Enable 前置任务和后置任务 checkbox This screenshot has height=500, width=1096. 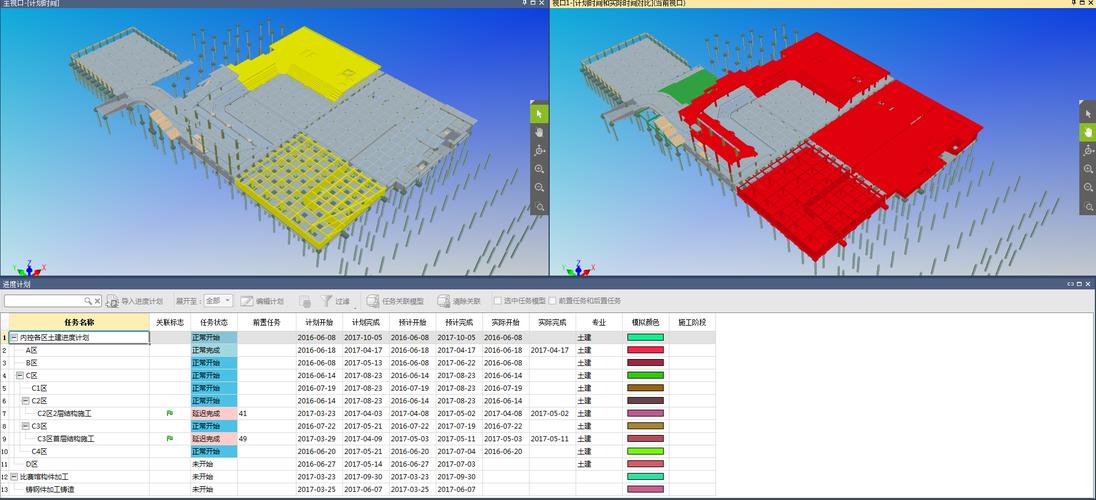click(552, 301)
